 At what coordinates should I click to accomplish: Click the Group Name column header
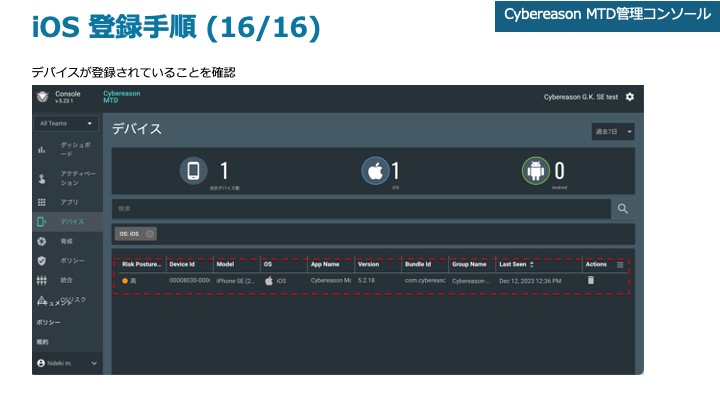[469, 264]
